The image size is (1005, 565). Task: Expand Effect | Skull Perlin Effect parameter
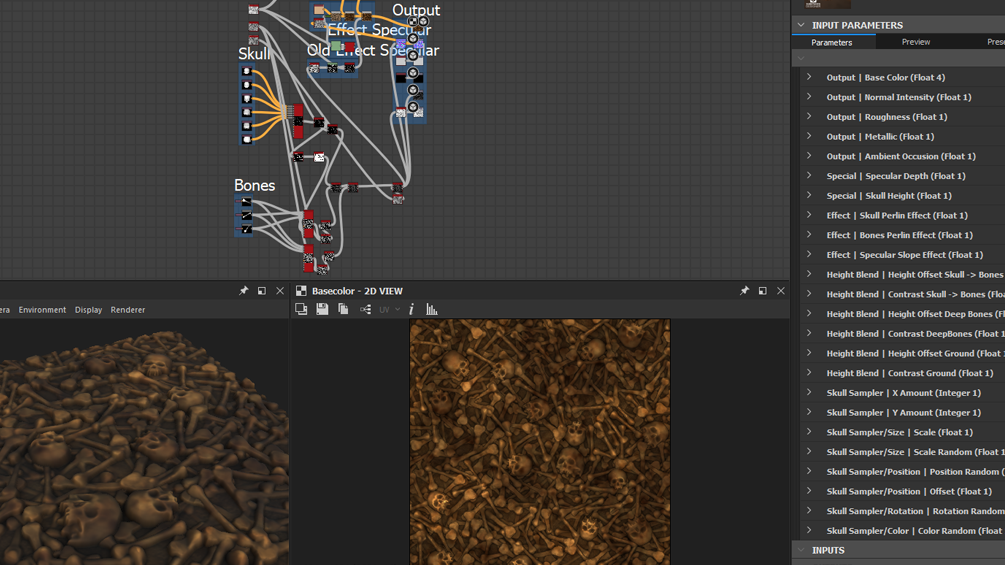[x=809, y=215]
